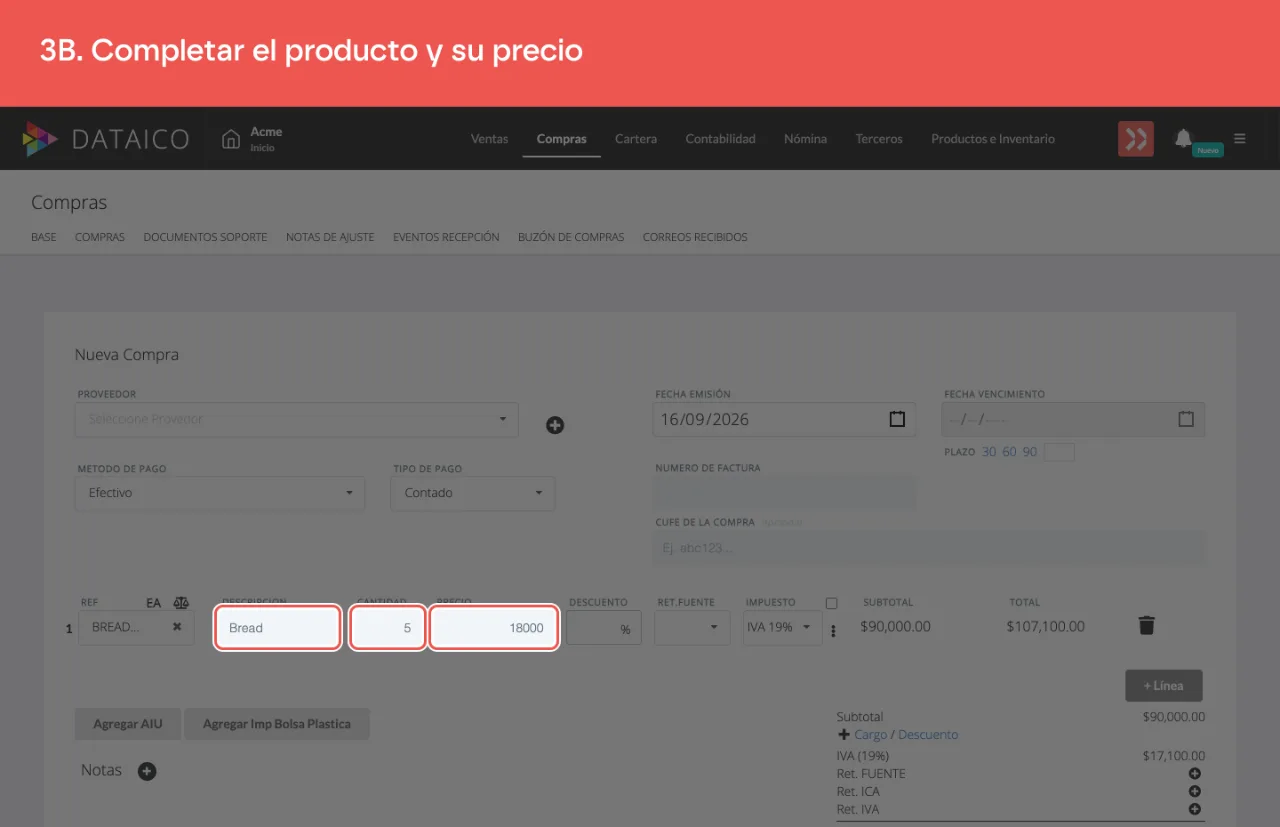Open Productos e Inventario menu

[x=993, y=139]
